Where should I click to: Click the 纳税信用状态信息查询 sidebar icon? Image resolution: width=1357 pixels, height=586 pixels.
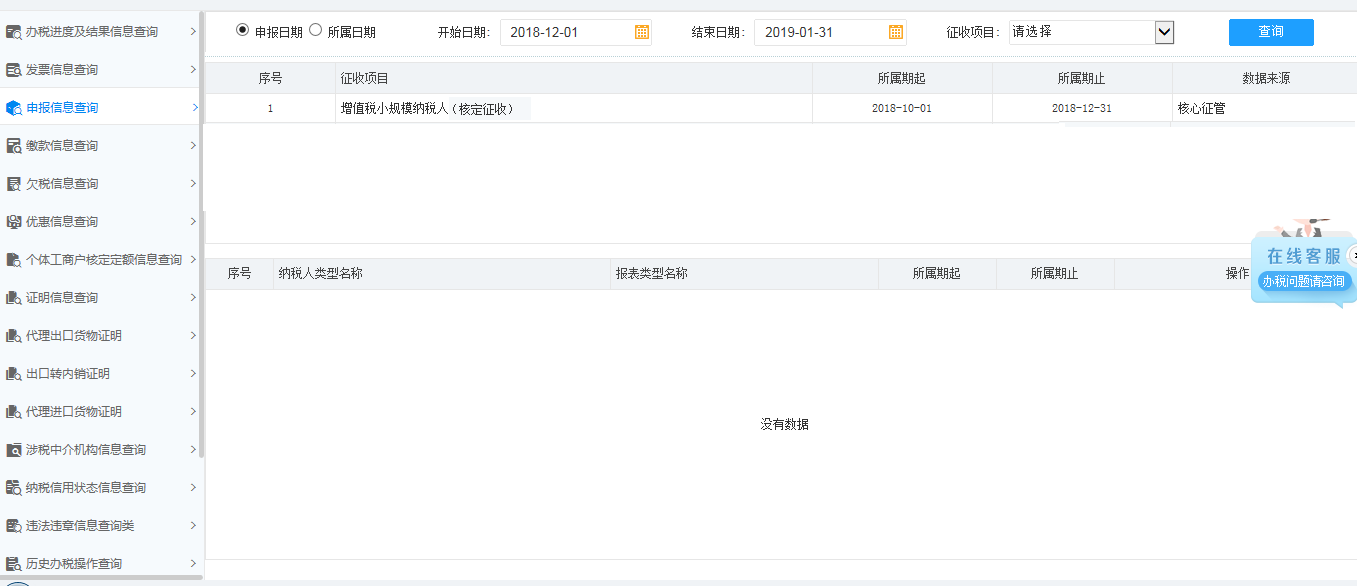tap(14, 488)
